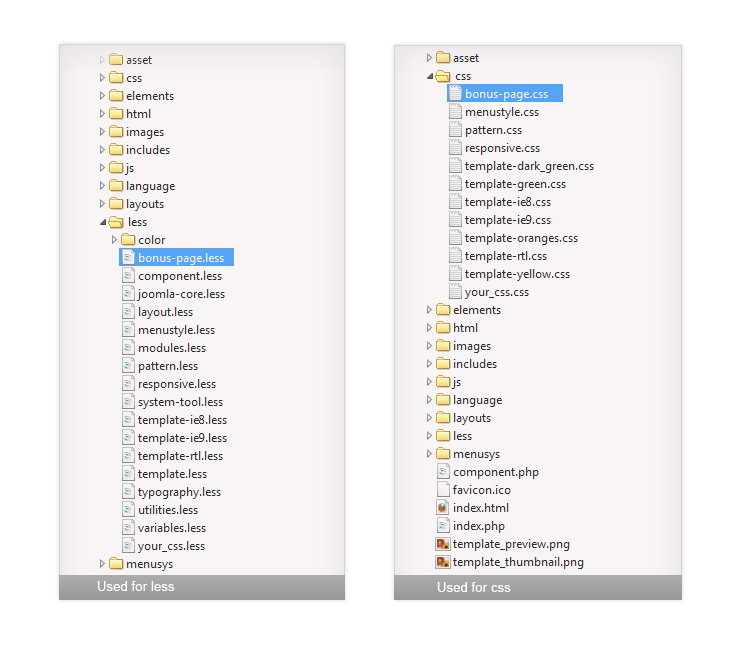This screenshot has height=649, width=737.
Task: Select bonus-page.css in the tree
Action: [x=506, y=94]
